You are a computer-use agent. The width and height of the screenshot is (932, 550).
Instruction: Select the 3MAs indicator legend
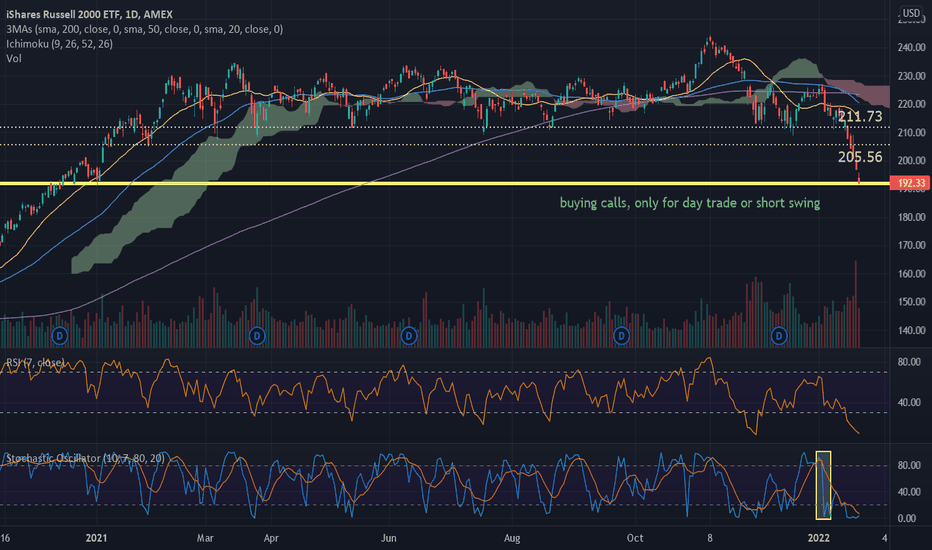(144, 29)
